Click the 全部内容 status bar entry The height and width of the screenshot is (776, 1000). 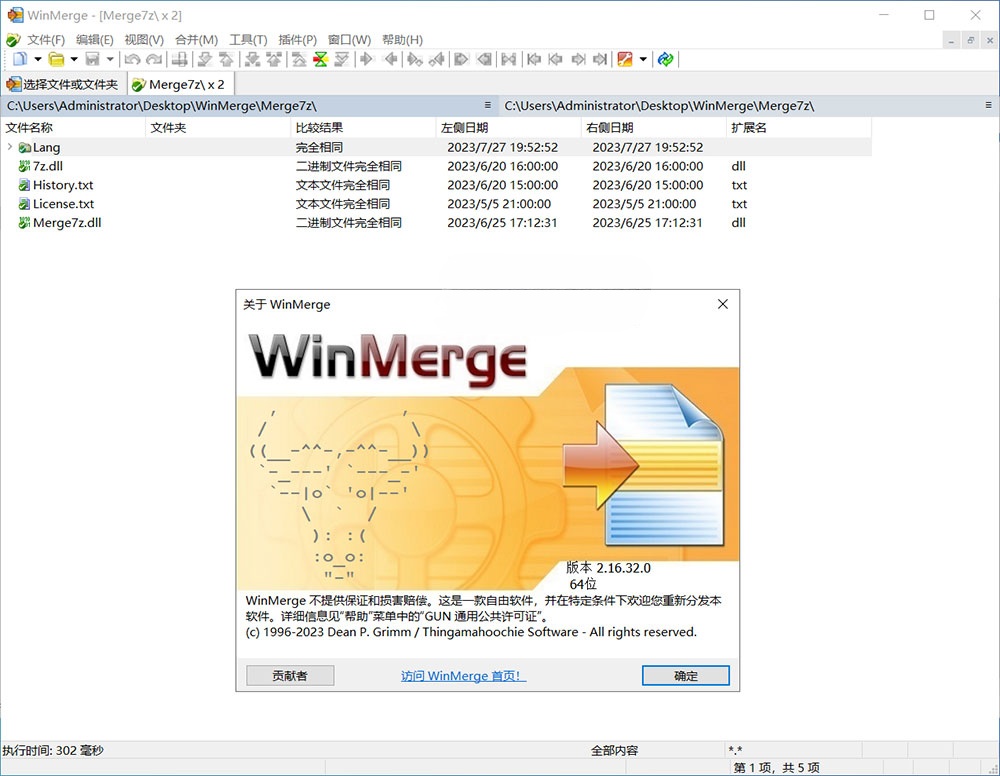pos(614,750)
